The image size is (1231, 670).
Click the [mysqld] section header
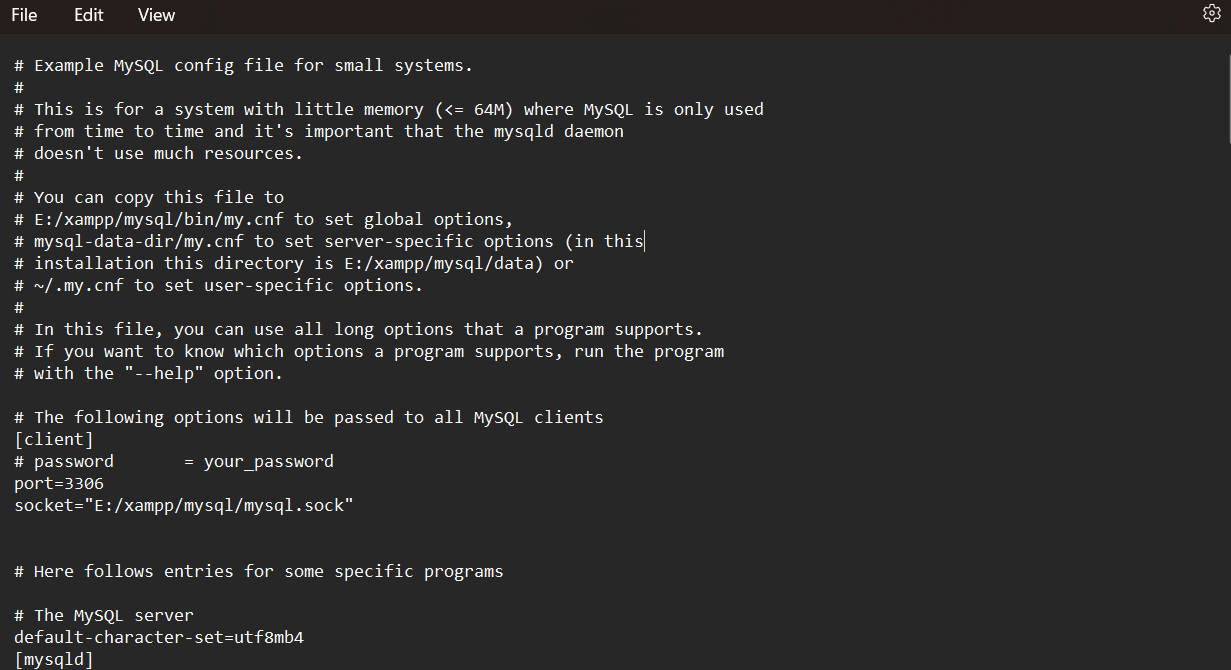[54, 659]
